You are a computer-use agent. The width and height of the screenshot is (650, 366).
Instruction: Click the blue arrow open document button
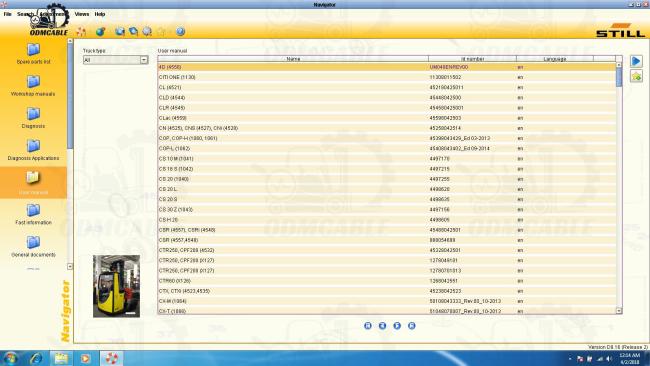636,61
